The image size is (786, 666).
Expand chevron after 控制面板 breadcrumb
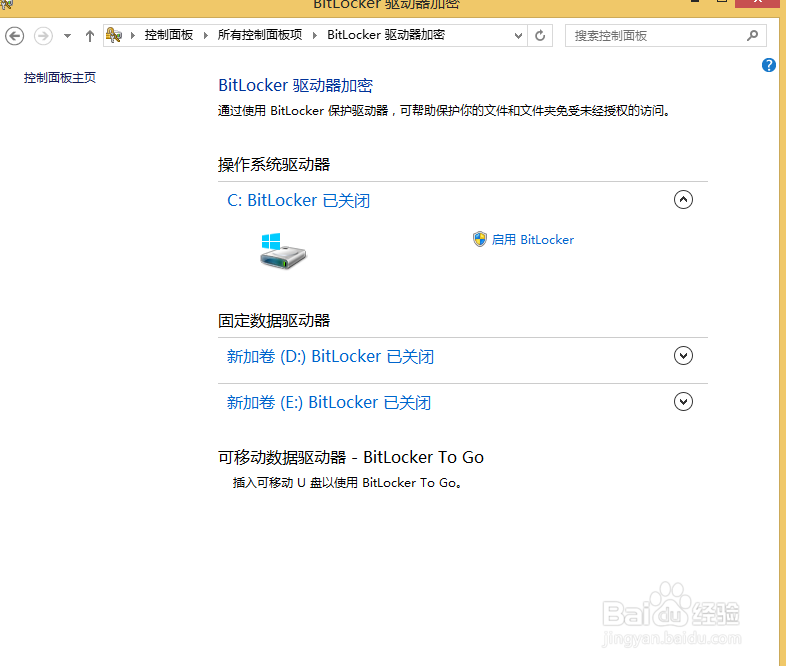pos(206,35)
